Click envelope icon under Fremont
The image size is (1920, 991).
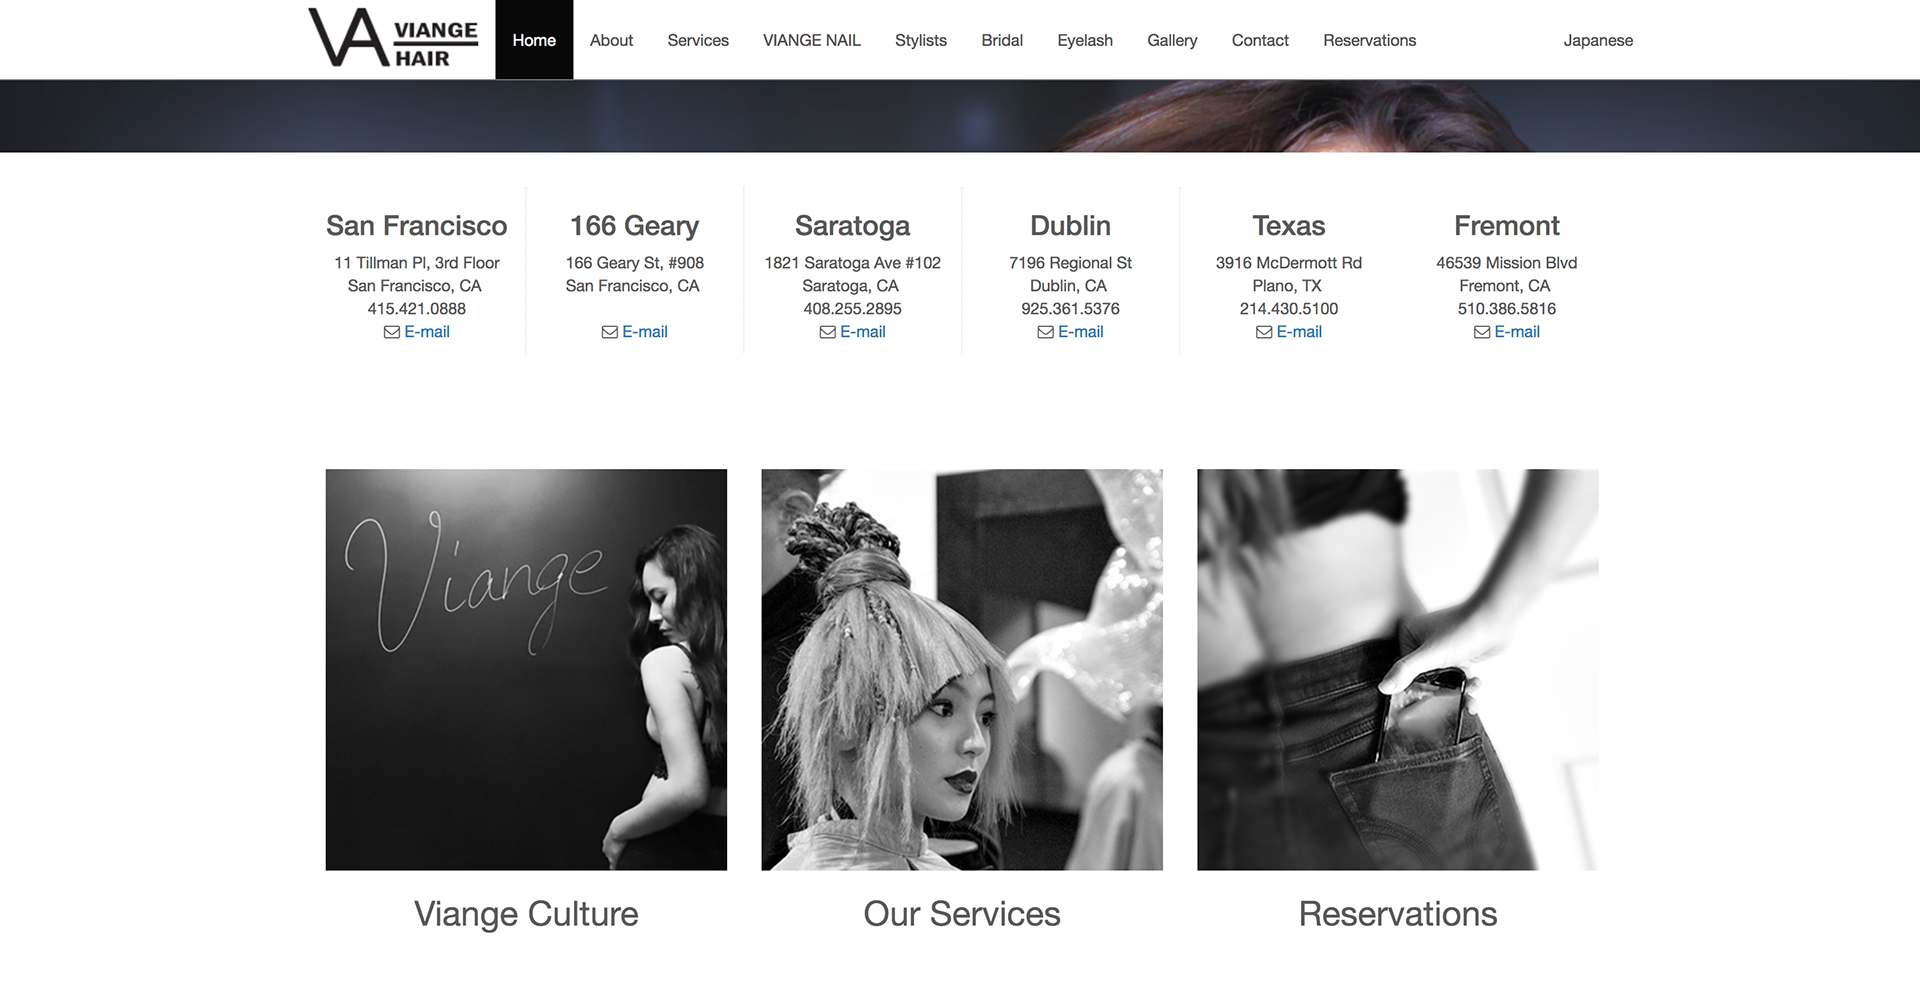(1482, 332)
